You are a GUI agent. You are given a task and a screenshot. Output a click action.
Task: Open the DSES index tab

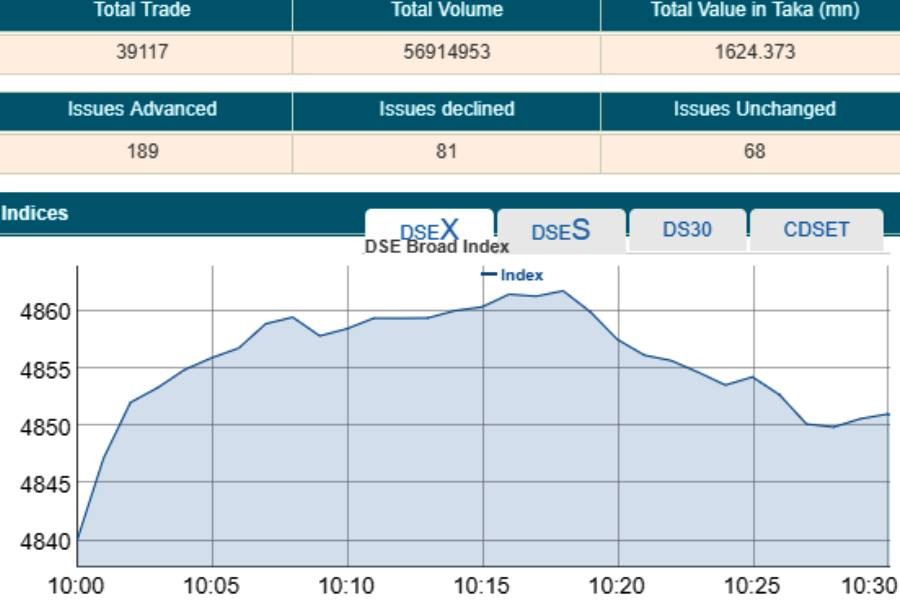pos(560,231)
